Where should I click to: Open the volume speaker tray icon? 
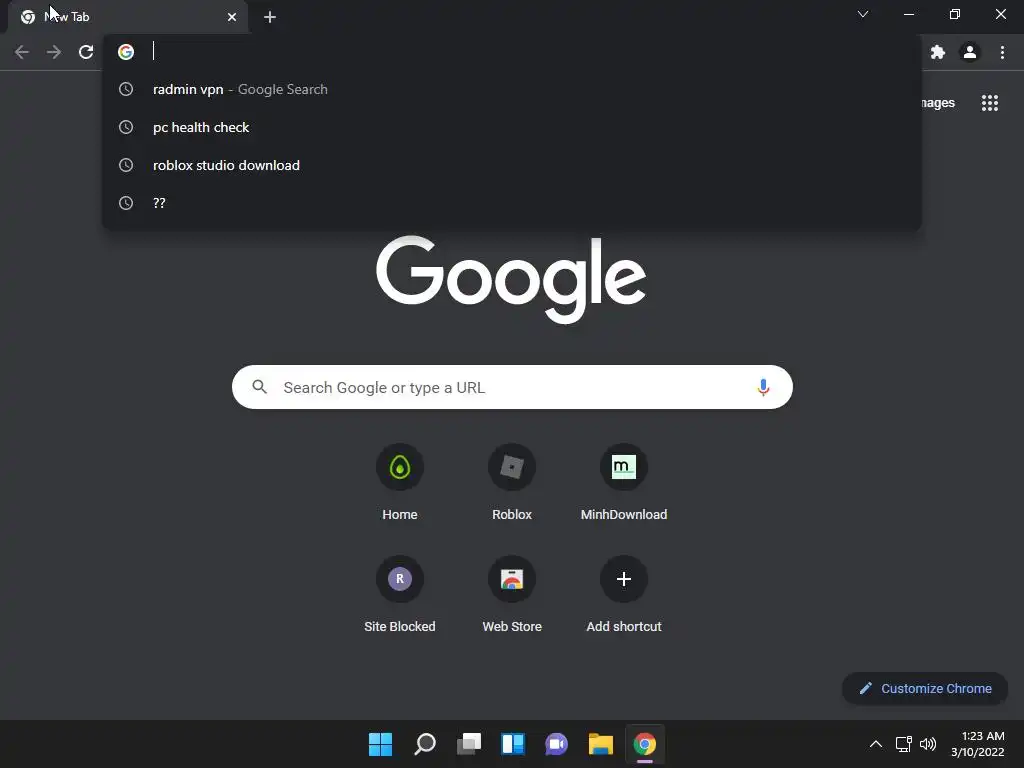927,744
